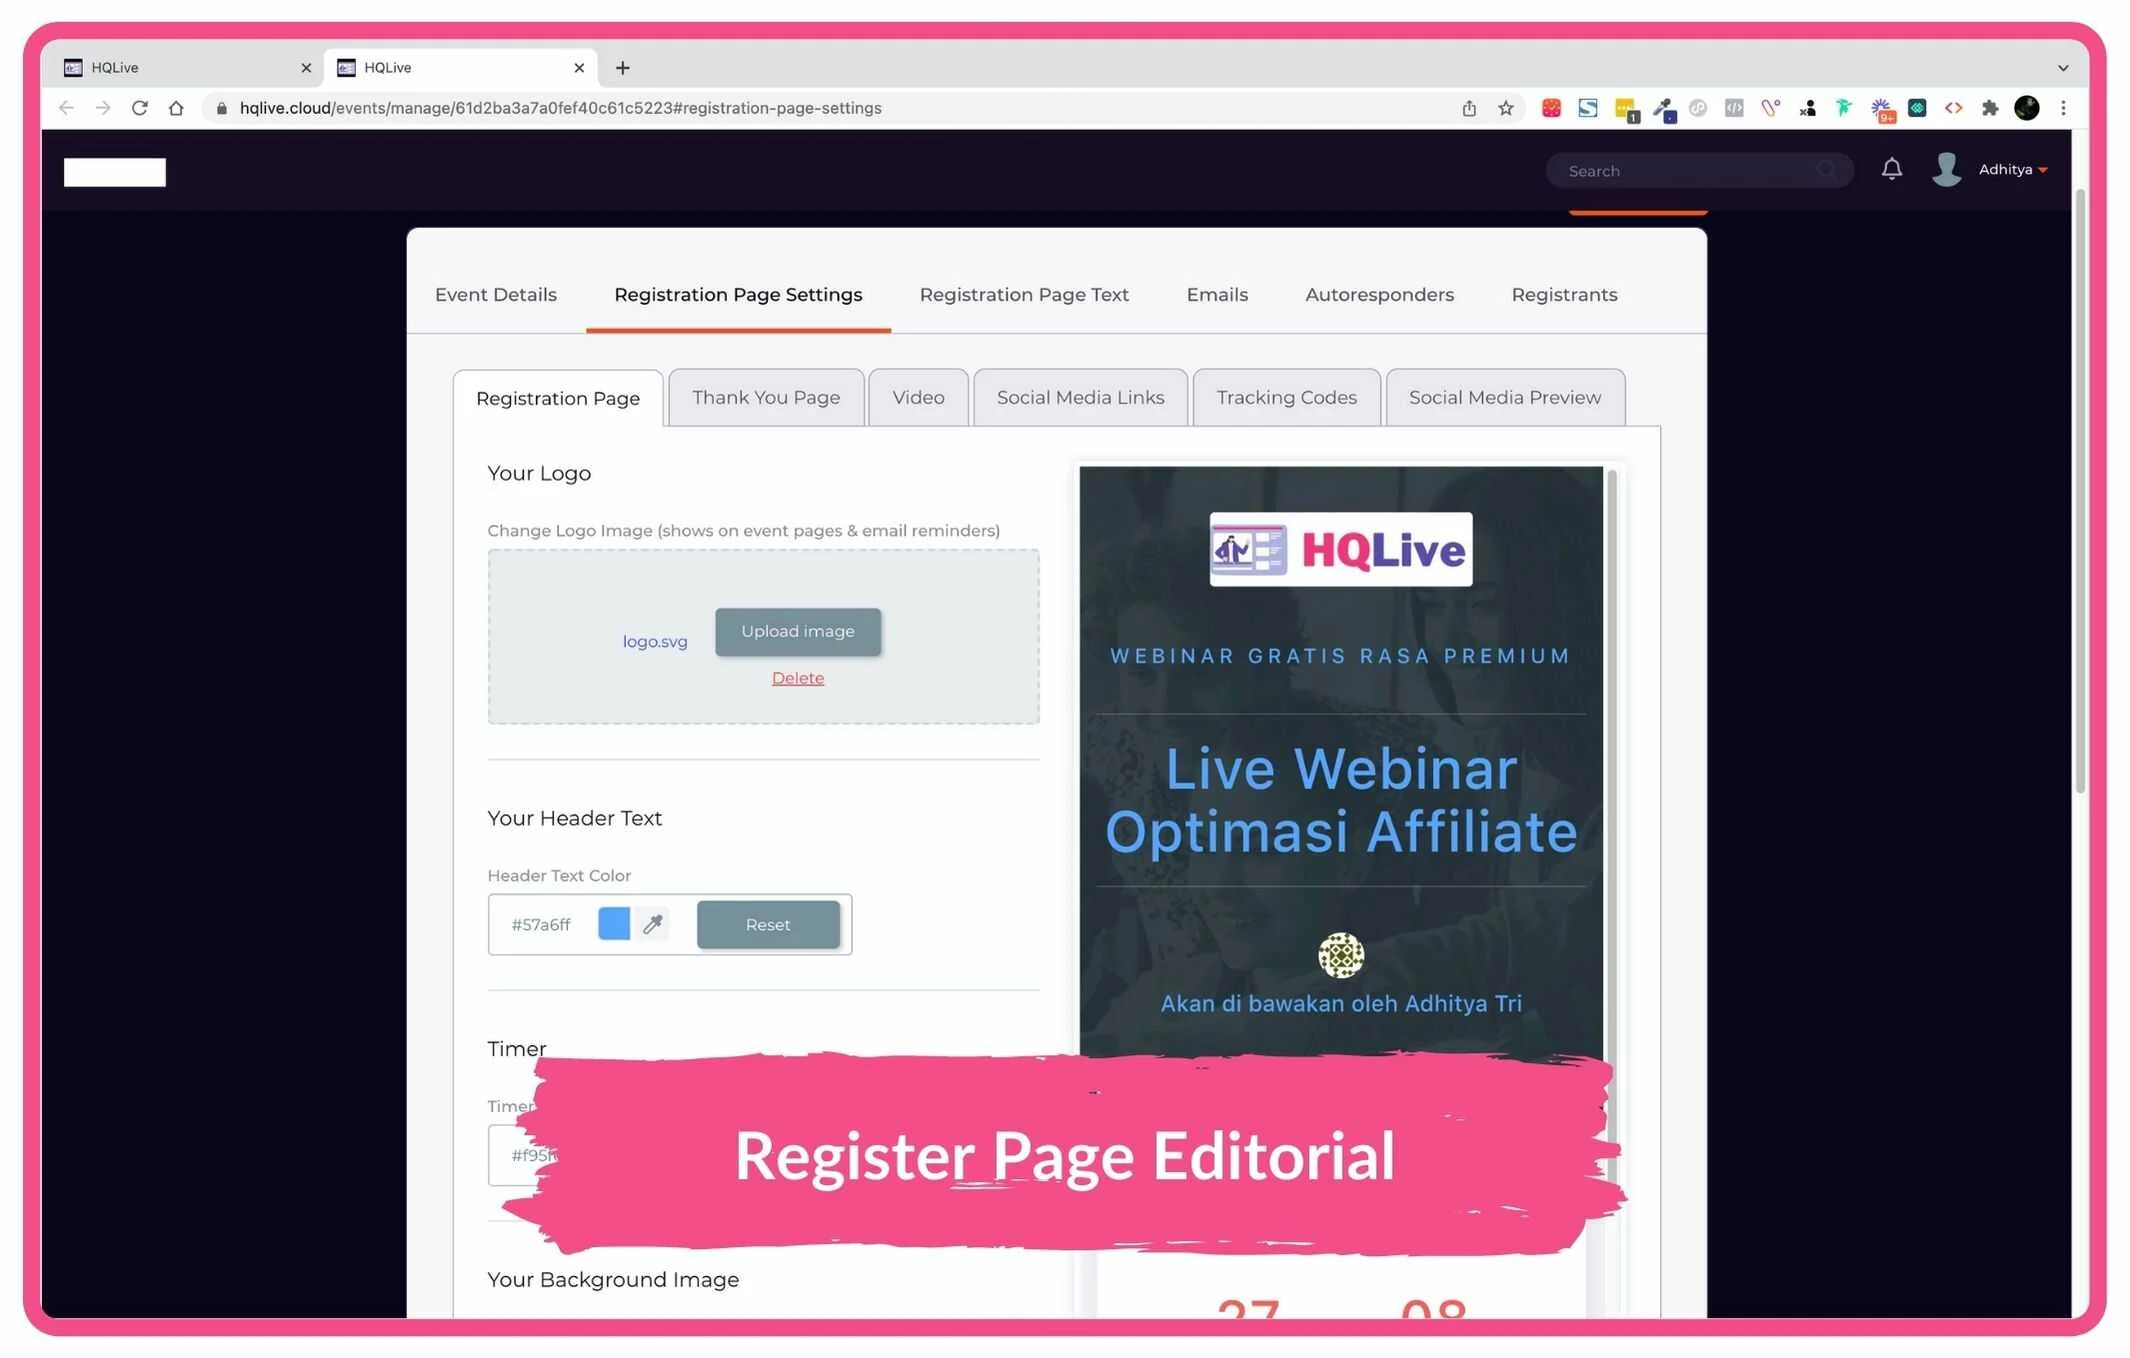Reload the page with the refresh icon
Image resolution: width=2130 pixels, height=1358 pixels.
140,108
